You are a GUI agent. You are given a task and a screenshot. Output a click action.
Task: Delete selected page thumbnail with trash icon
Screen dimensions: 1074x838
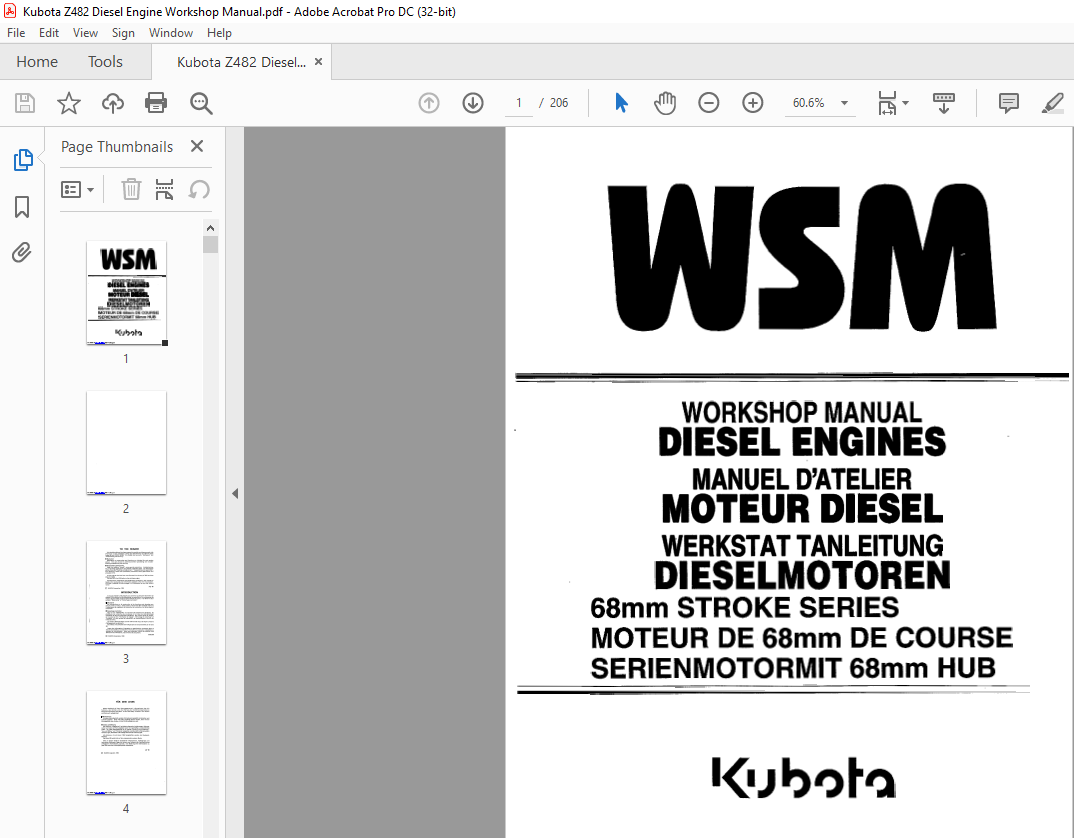point(131,189)
